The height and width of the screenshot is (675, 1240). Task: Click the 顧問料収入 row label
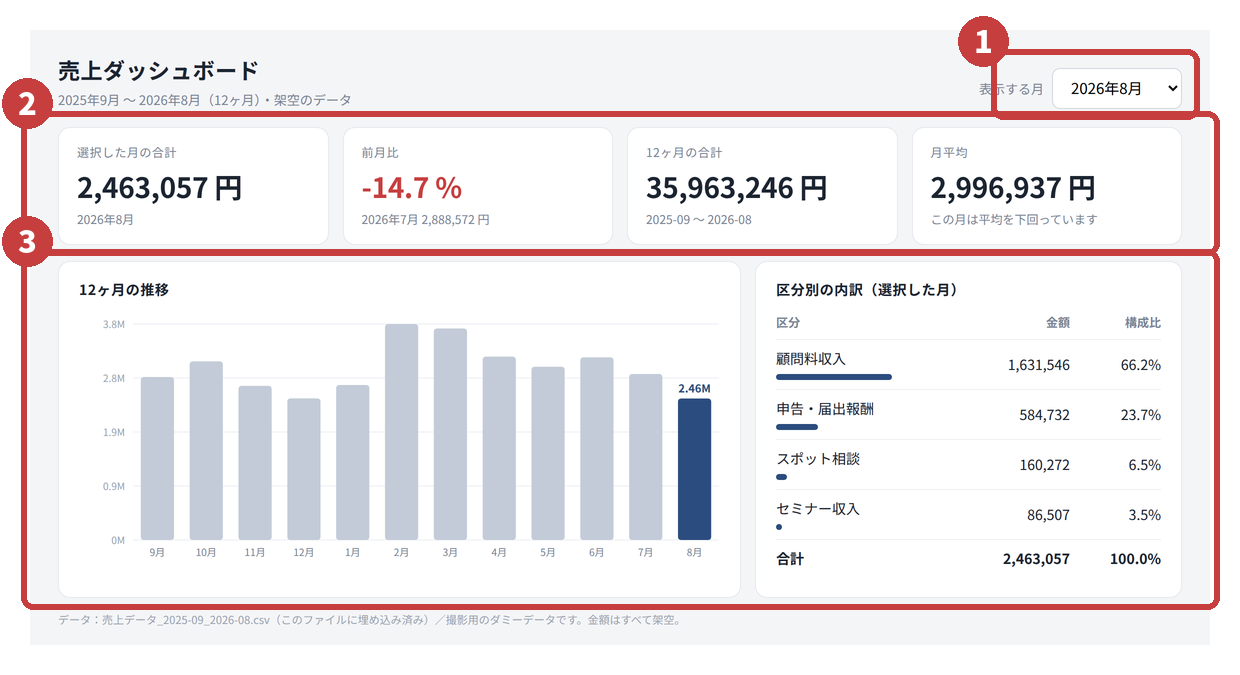(811, 358)
